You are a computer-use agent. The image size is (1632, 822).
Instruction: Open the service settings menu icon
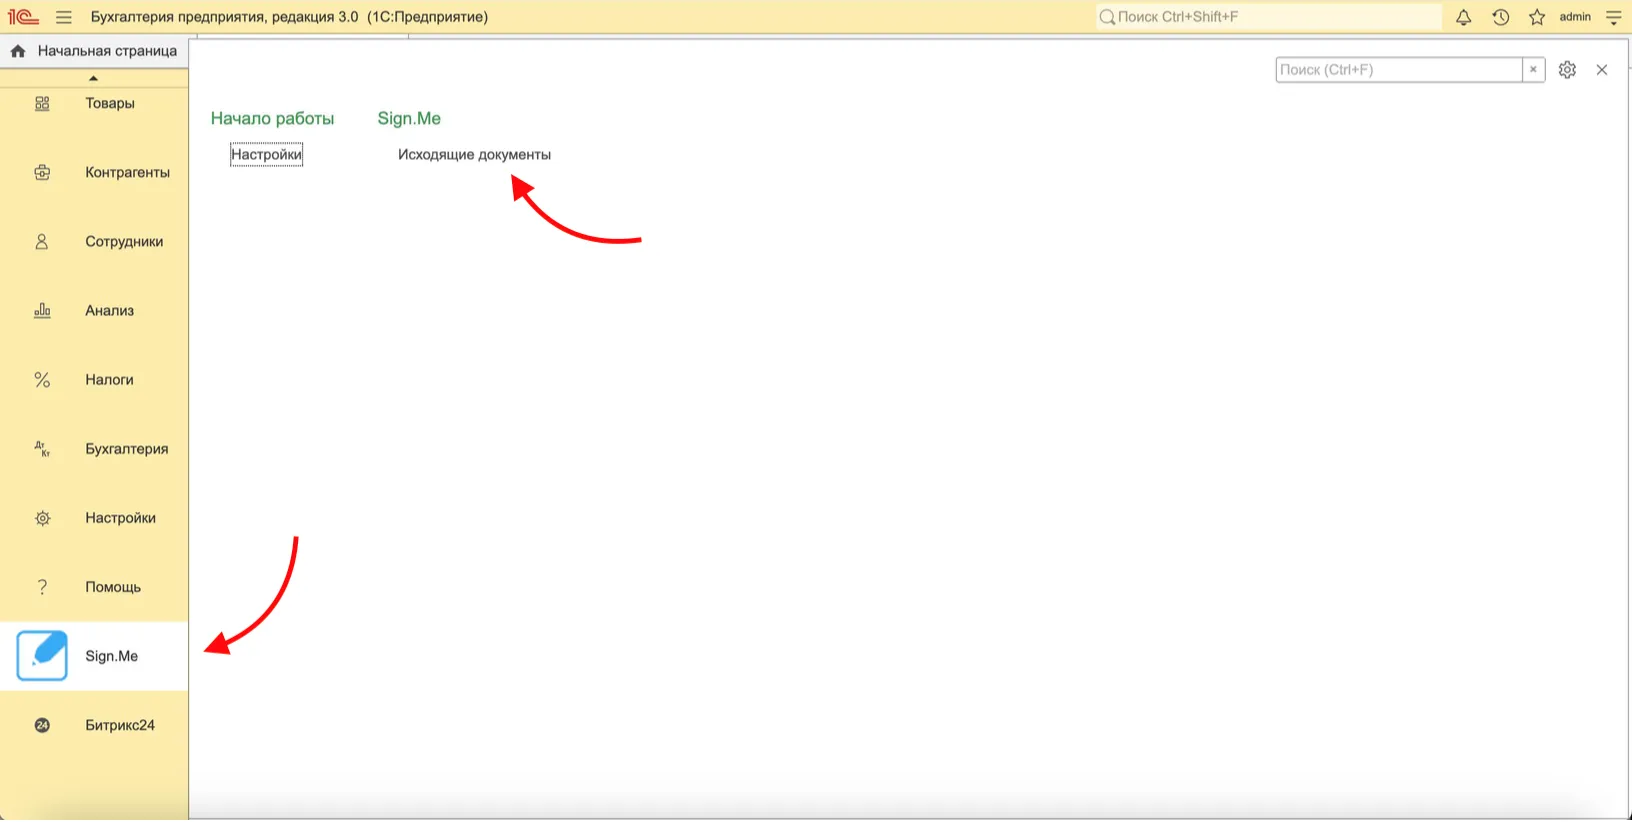pos(1613,17)
